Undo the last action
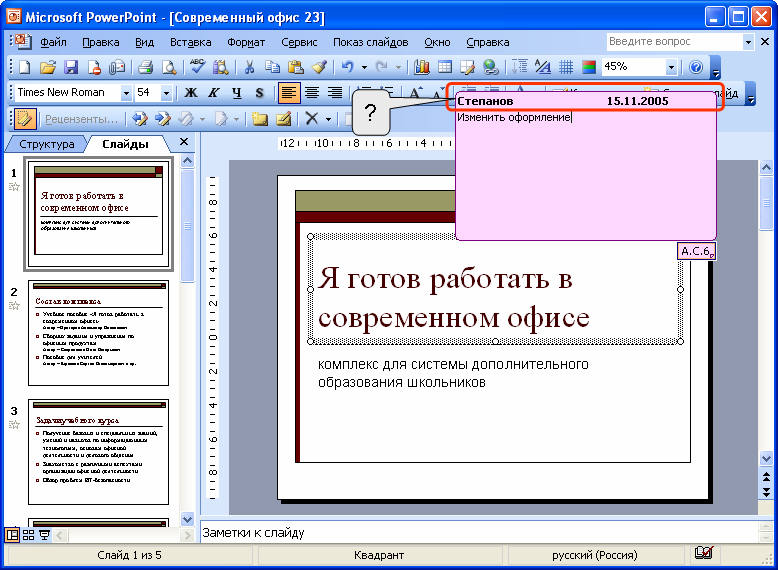 (348, 67)
